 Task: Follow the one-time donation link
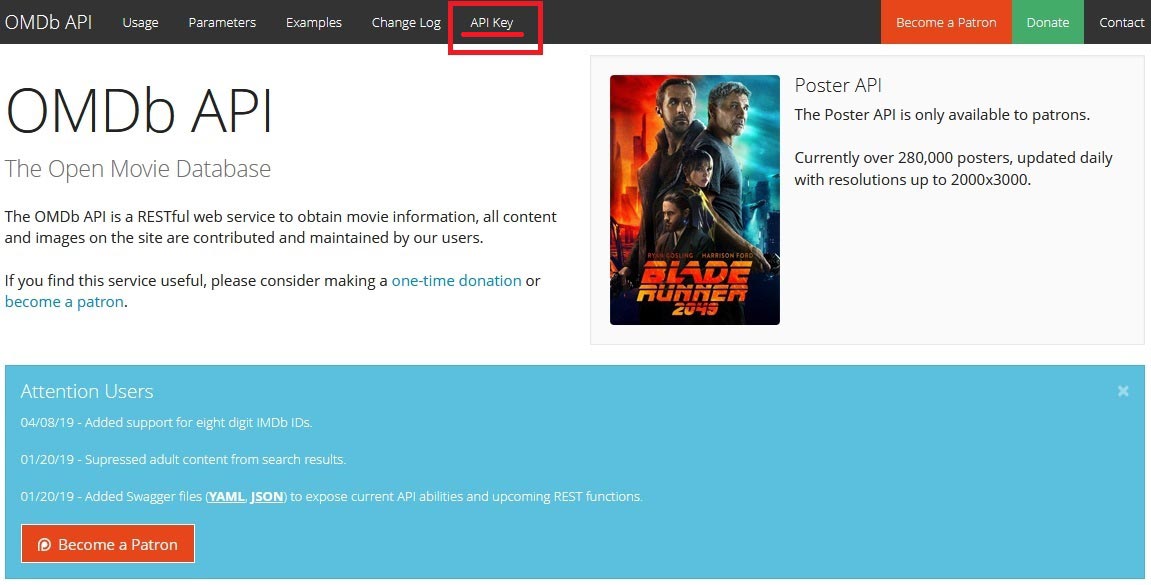click(457, 280)
